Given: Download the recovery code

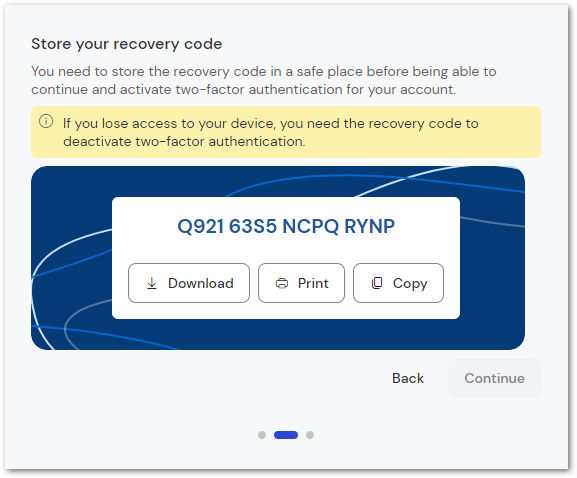Looking at the screenshot, I should pyautogui.click(x=189, y=283).
